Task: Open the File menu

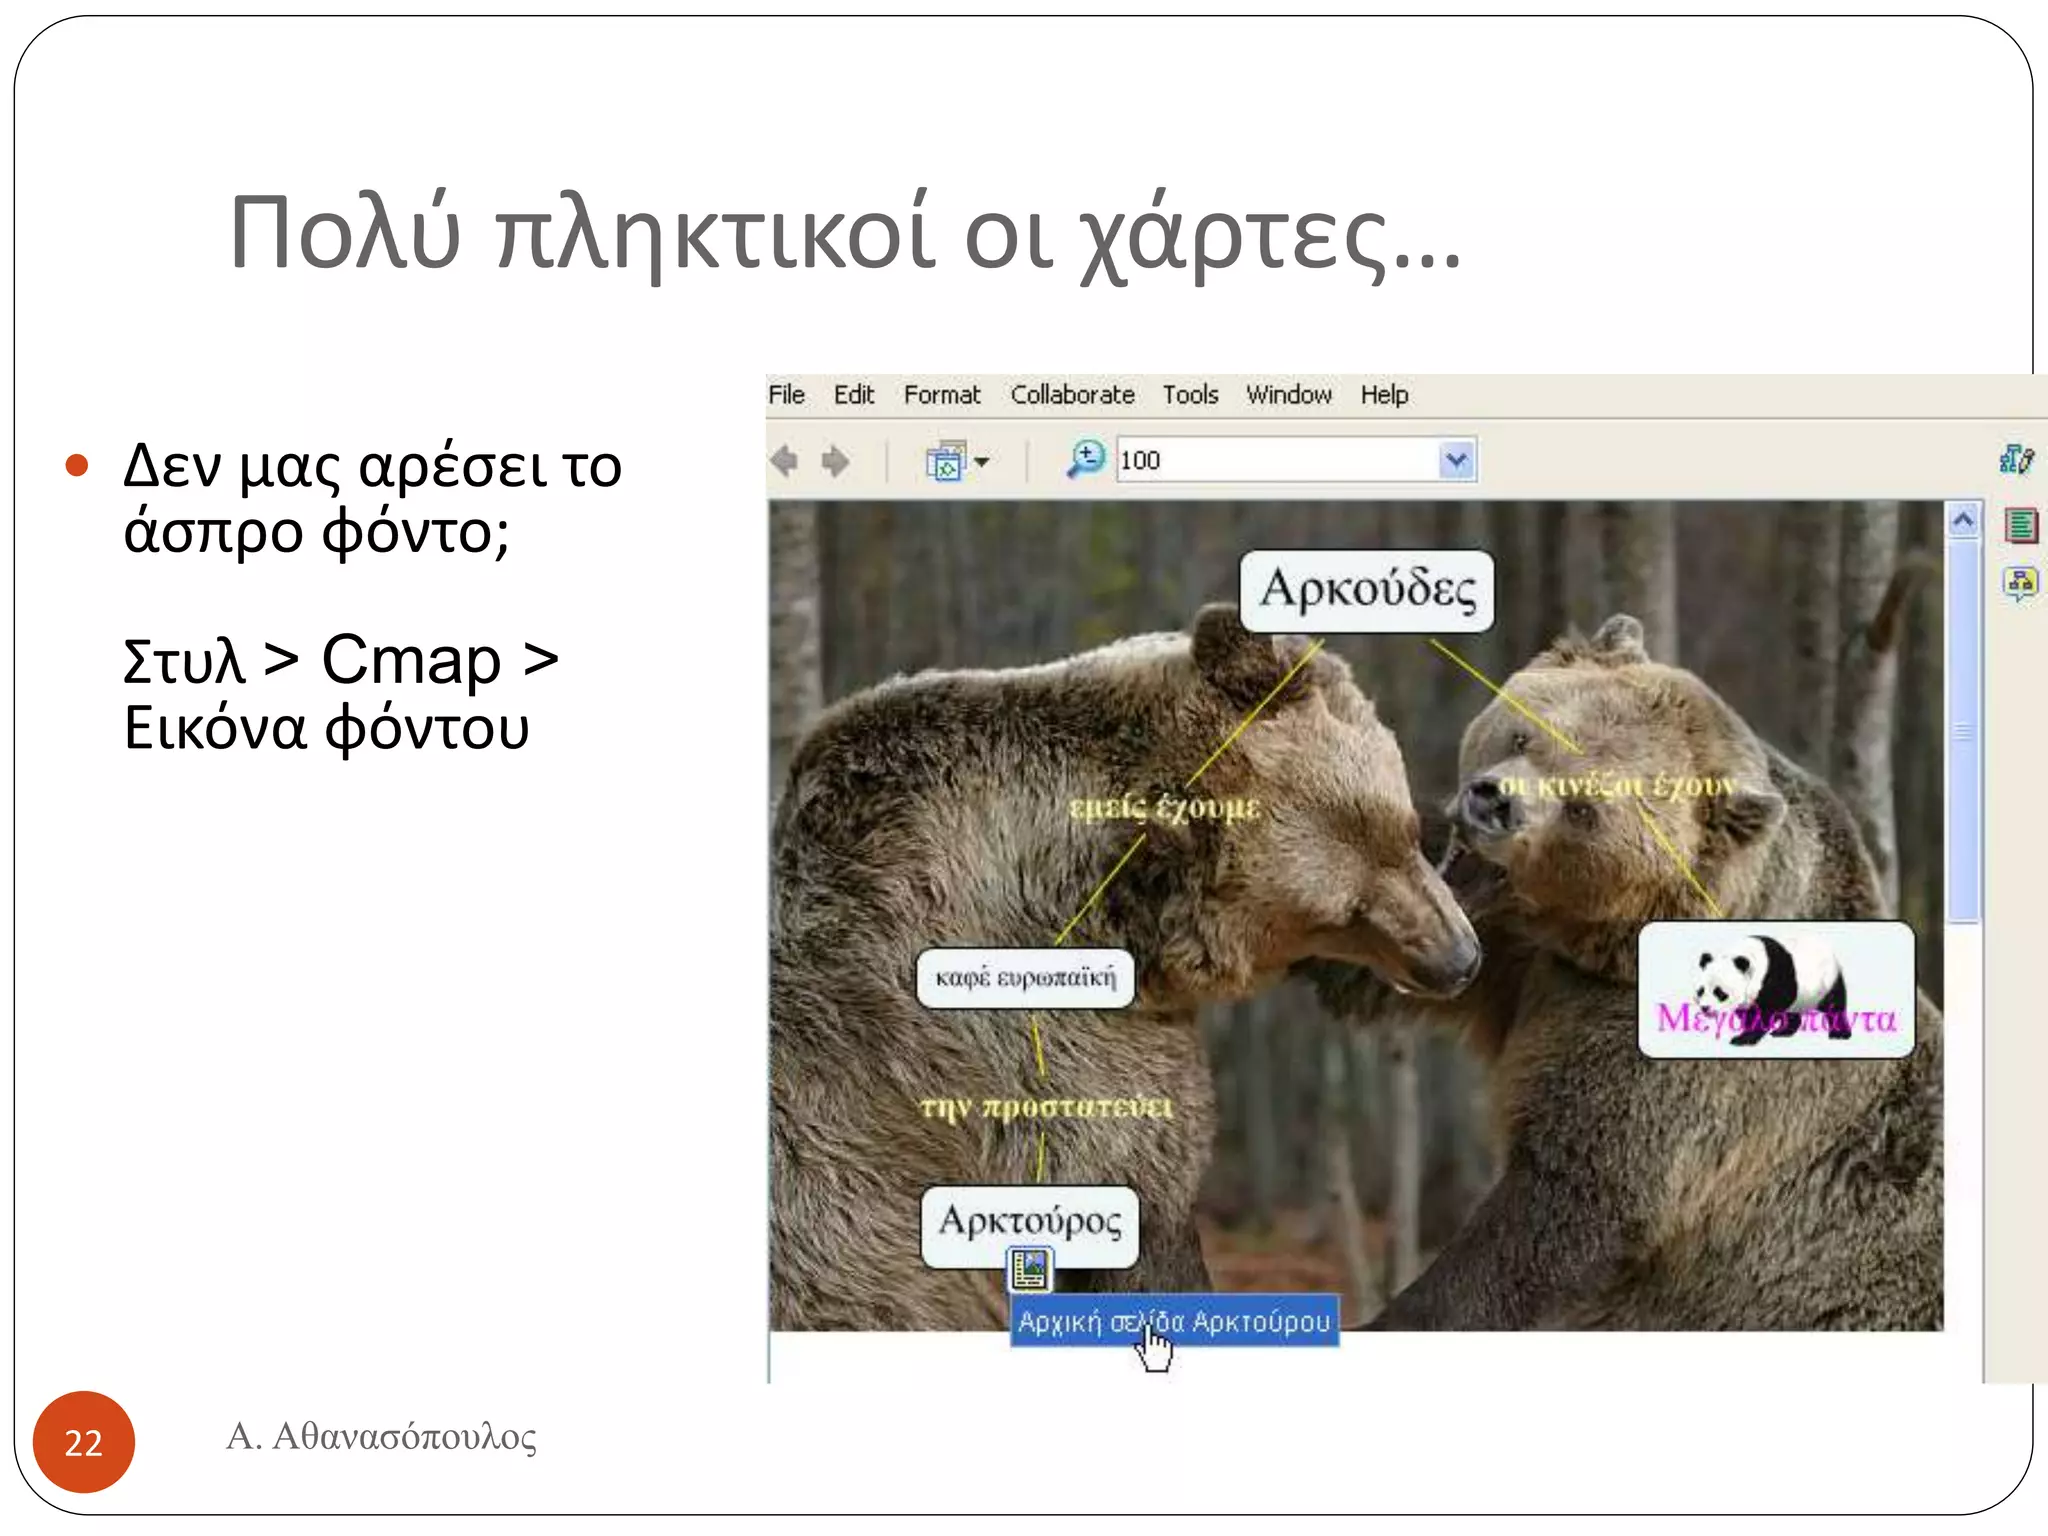Action: coord(786,395)
